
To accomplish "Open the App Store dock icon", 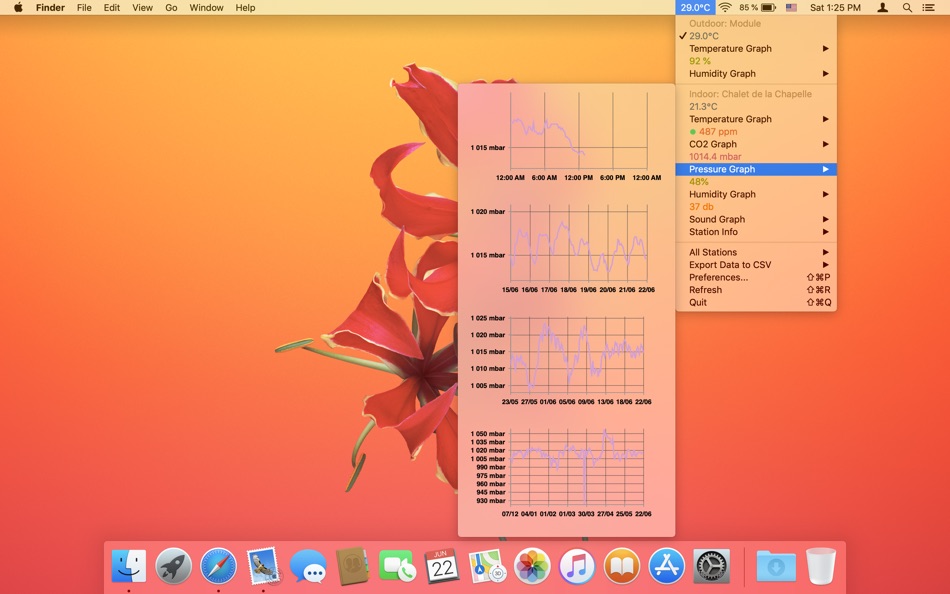I will (x=666, y=566).
